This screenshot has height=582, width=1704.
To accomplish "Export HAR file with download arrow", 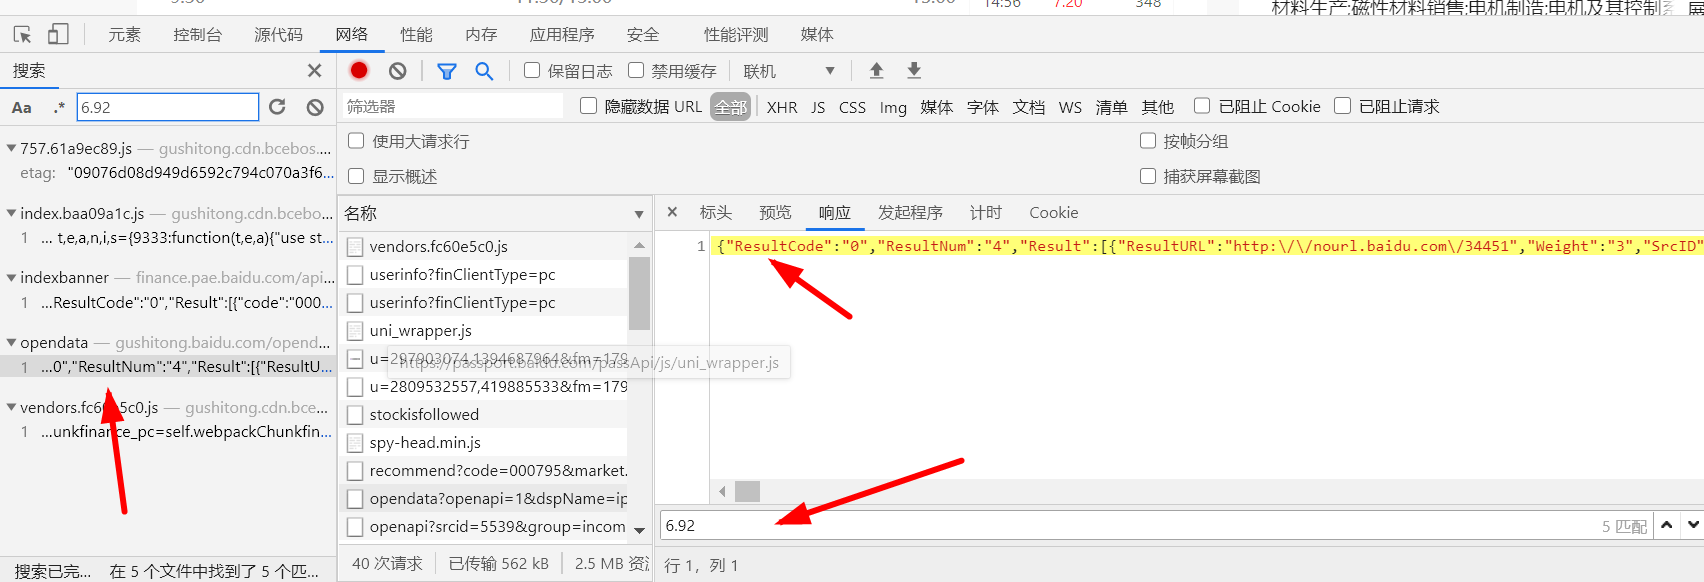I will point(914,70).
